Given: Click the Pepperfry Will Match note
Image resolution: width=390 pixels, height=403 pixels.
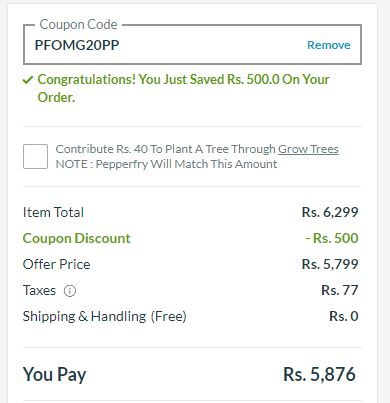Looking at the screenshot, I should (x=166, y=164).
